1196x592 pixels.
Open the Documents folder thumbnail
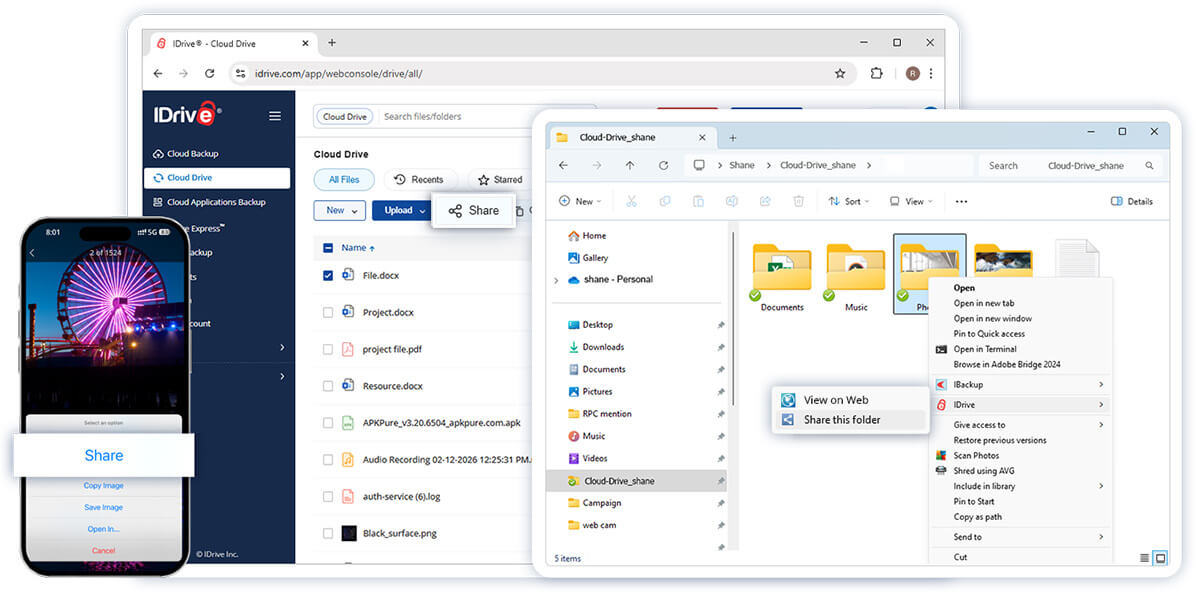coord(782,277)
